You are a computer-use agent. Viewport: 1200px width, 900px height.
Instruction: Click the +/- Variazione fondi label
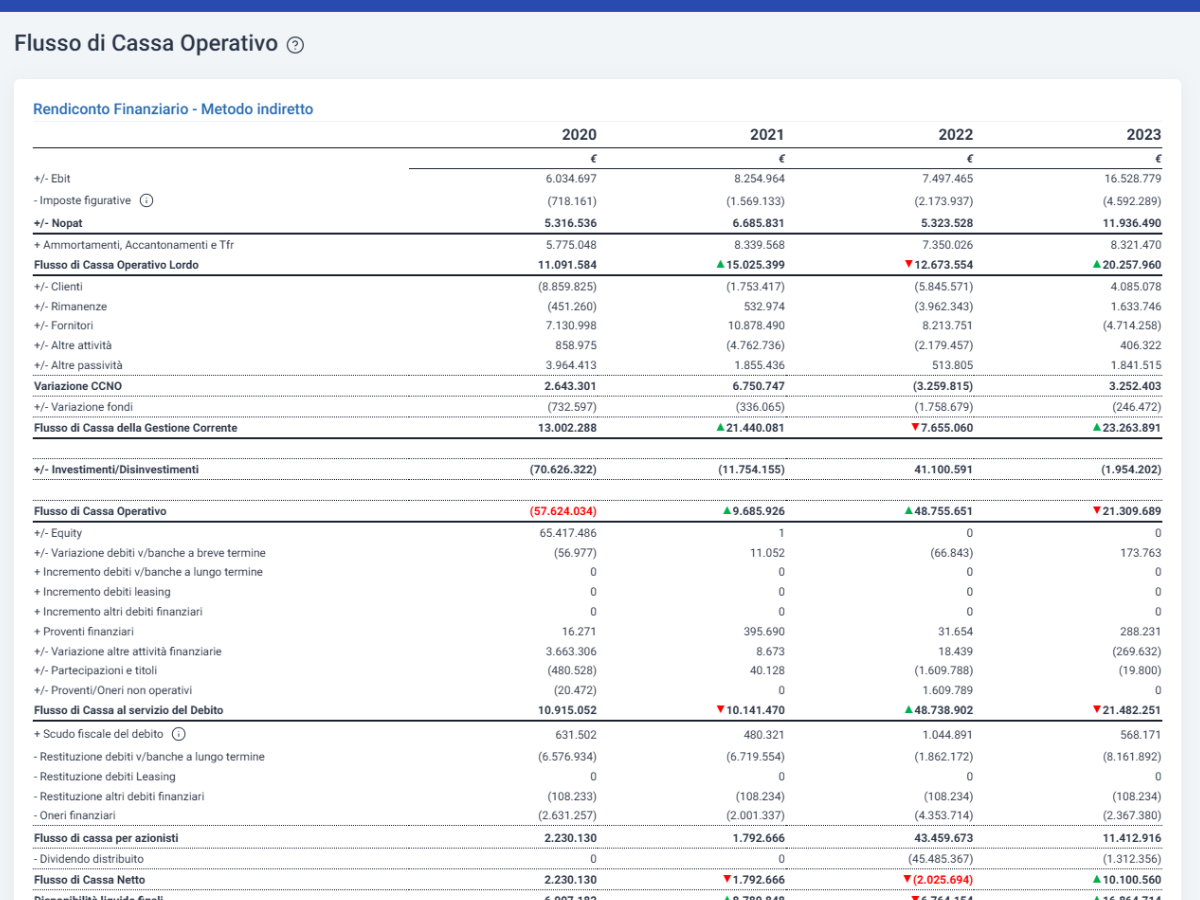(x=82, y=407)
